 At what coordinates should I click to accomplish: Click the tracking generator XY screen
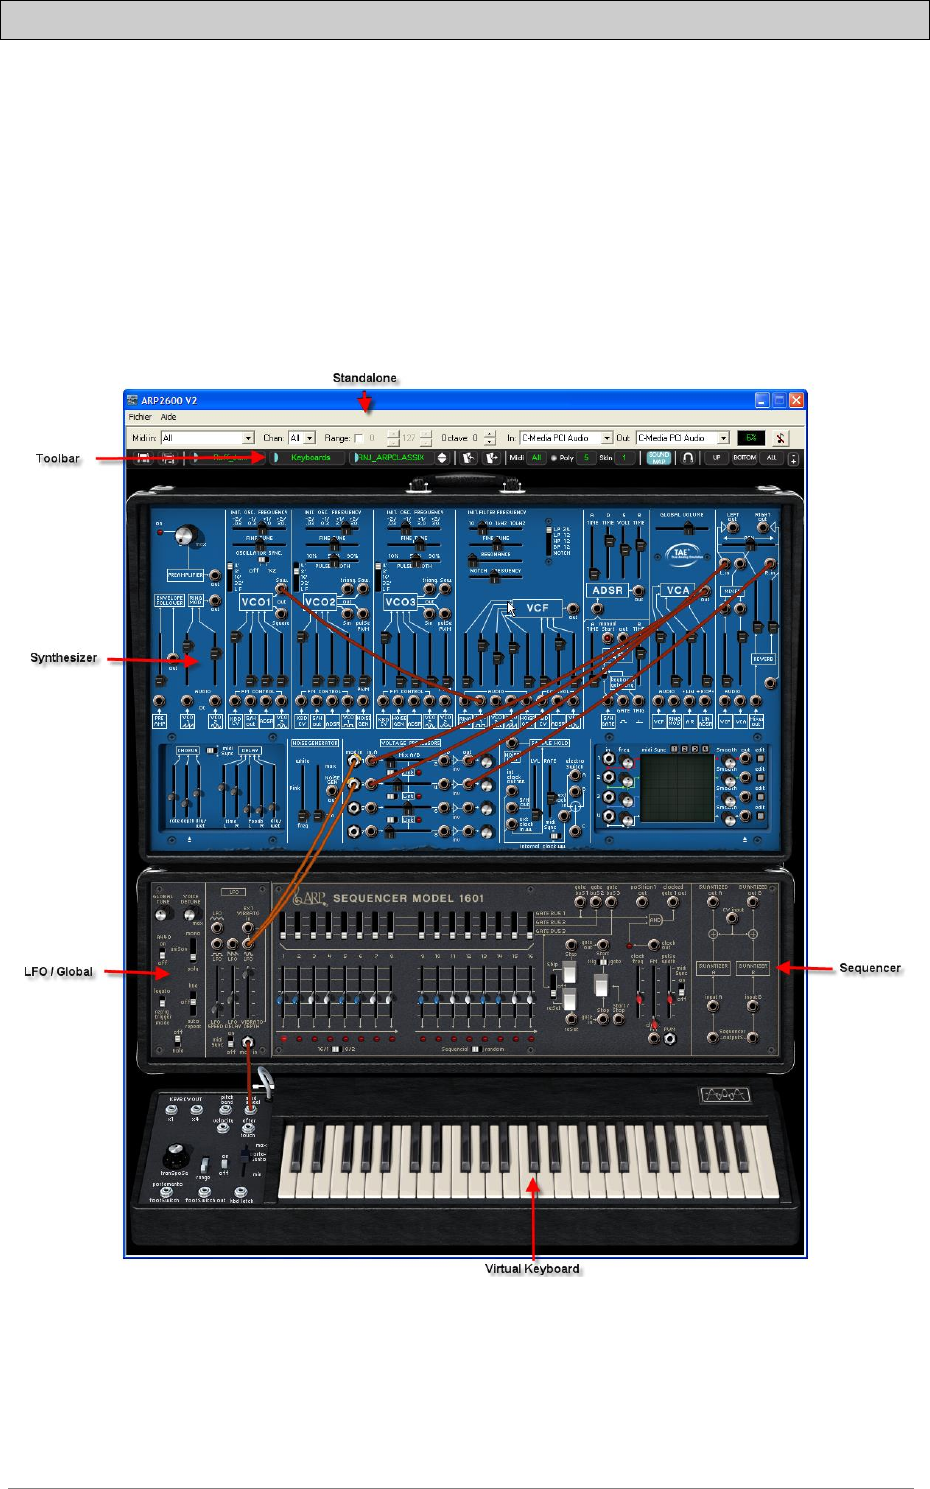tap(677, 786)
